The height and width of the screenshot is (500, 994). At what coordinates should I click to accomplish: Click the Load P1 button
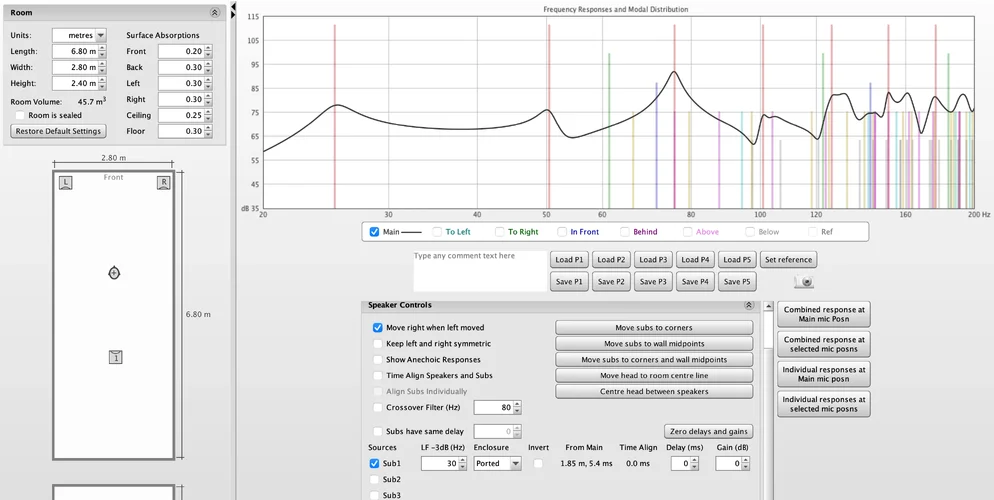(x=569, y=260)
